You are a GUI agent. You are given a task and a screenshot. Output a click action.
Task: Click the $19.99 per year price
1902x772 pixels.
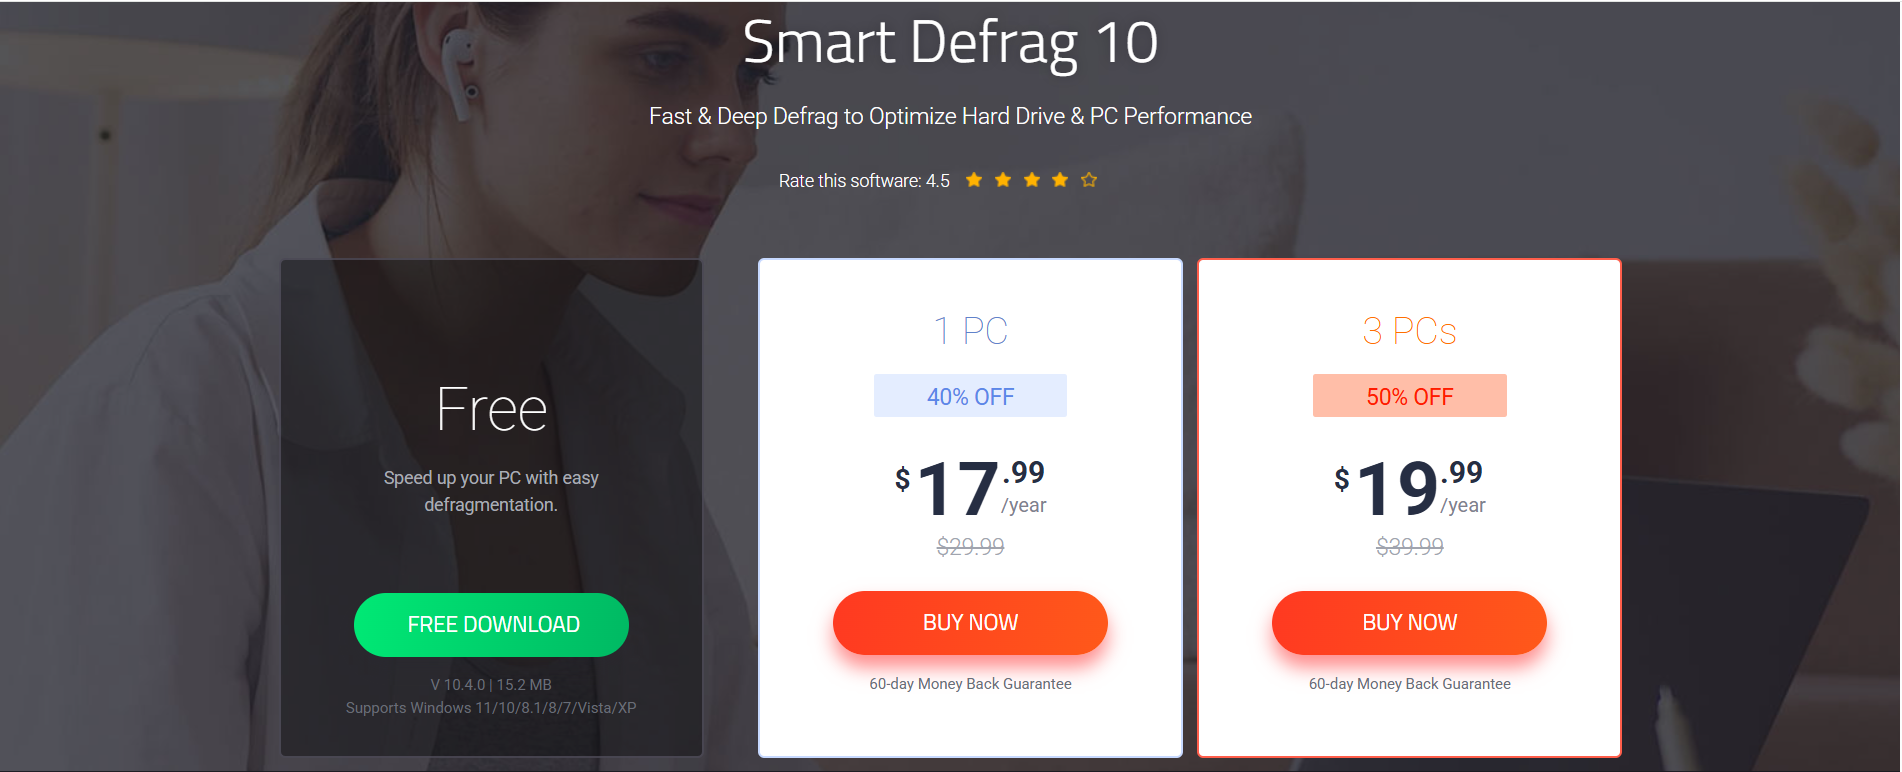pos(1409,488)
